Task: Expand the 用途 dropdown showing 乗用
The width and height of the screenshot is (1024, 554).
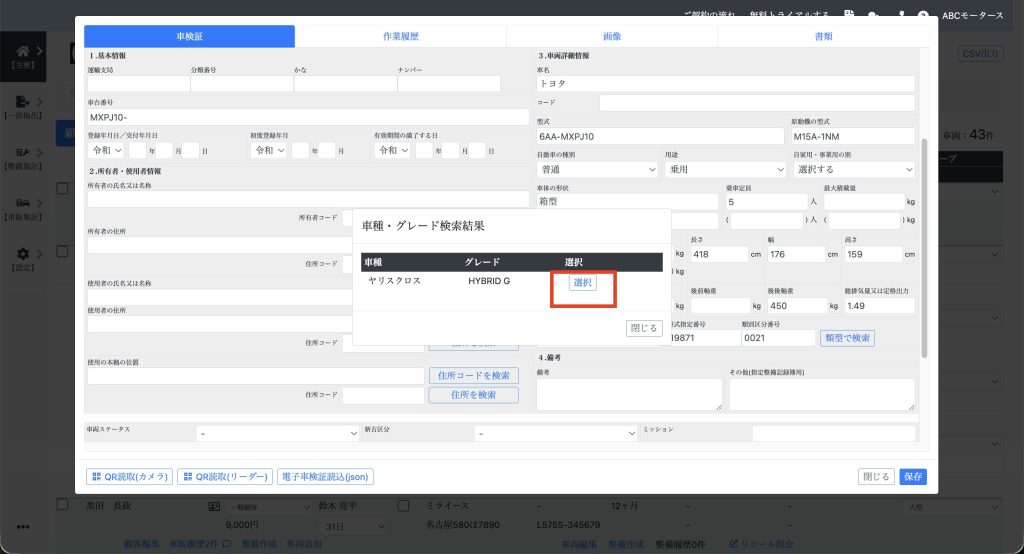Action: click(725, 170)
